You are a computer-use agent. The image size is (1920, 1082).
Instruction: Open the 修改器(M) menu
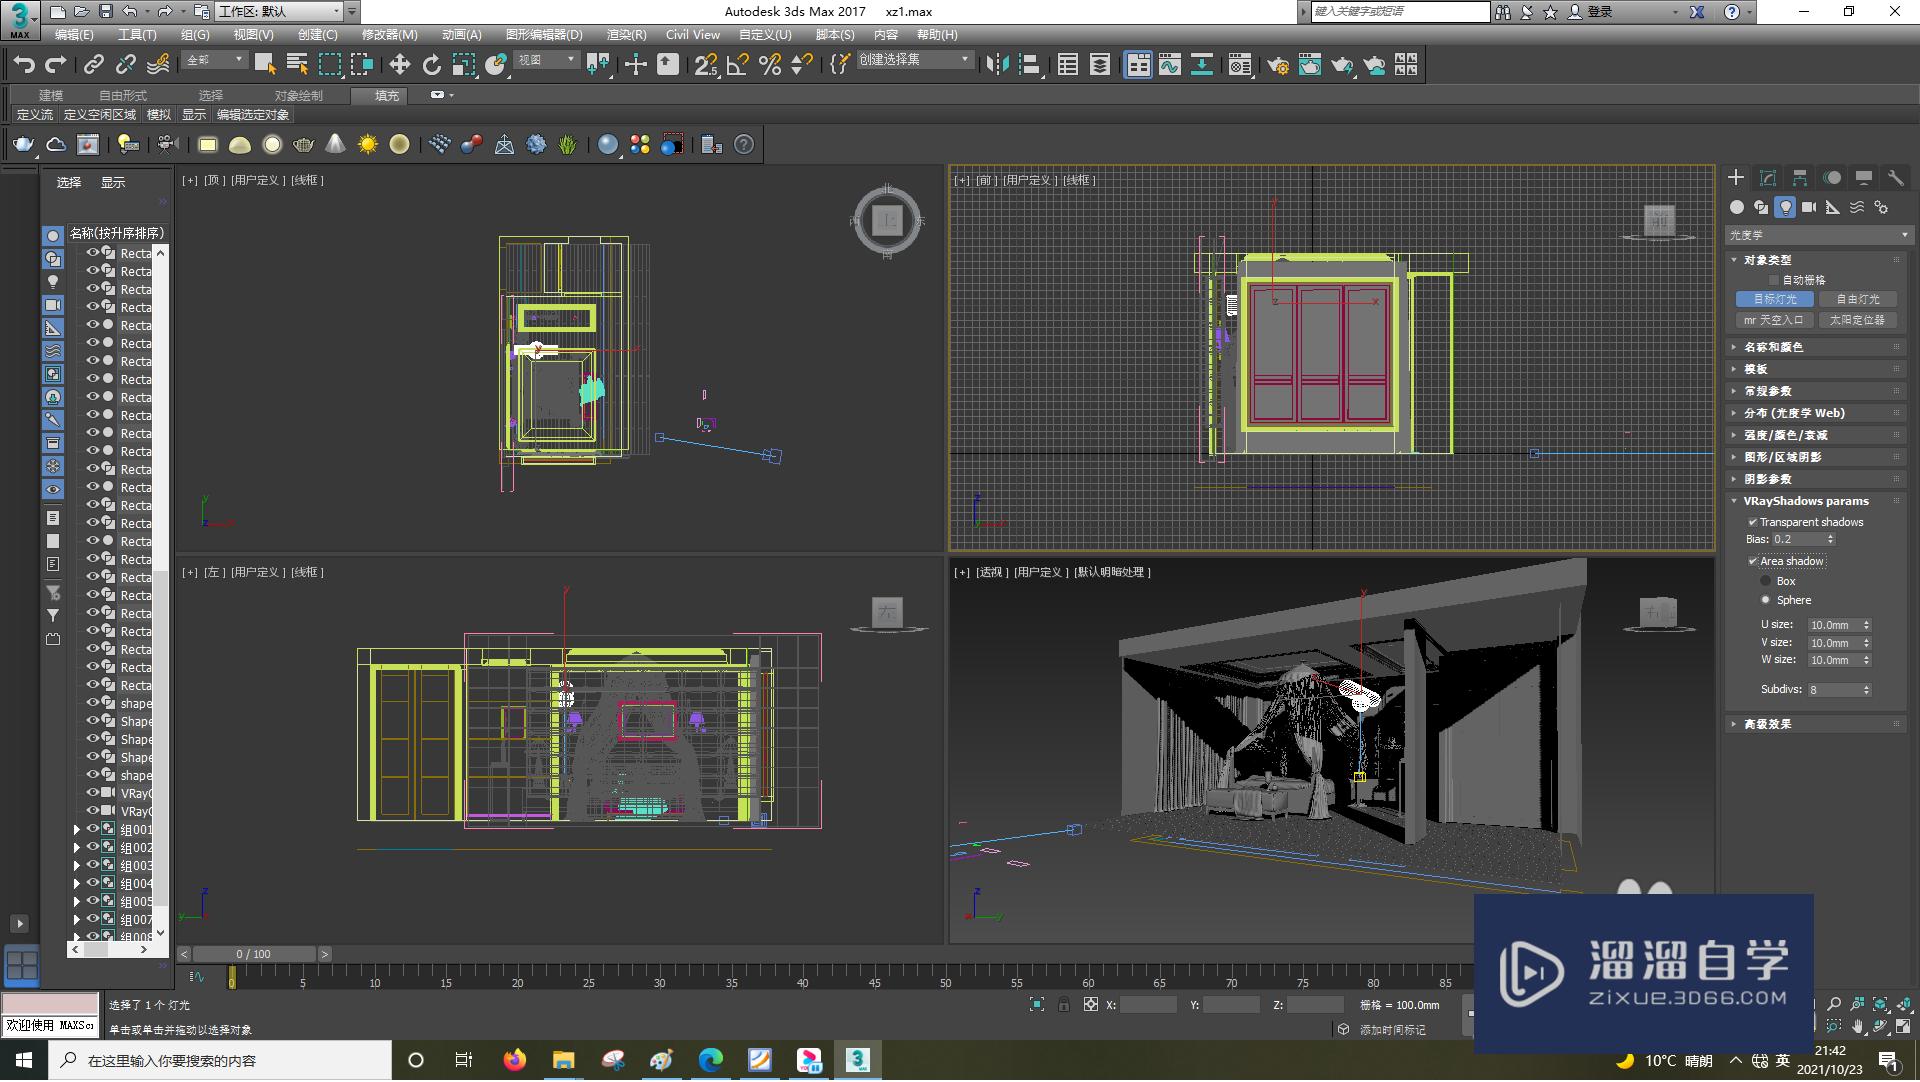[x=389, y=35]
